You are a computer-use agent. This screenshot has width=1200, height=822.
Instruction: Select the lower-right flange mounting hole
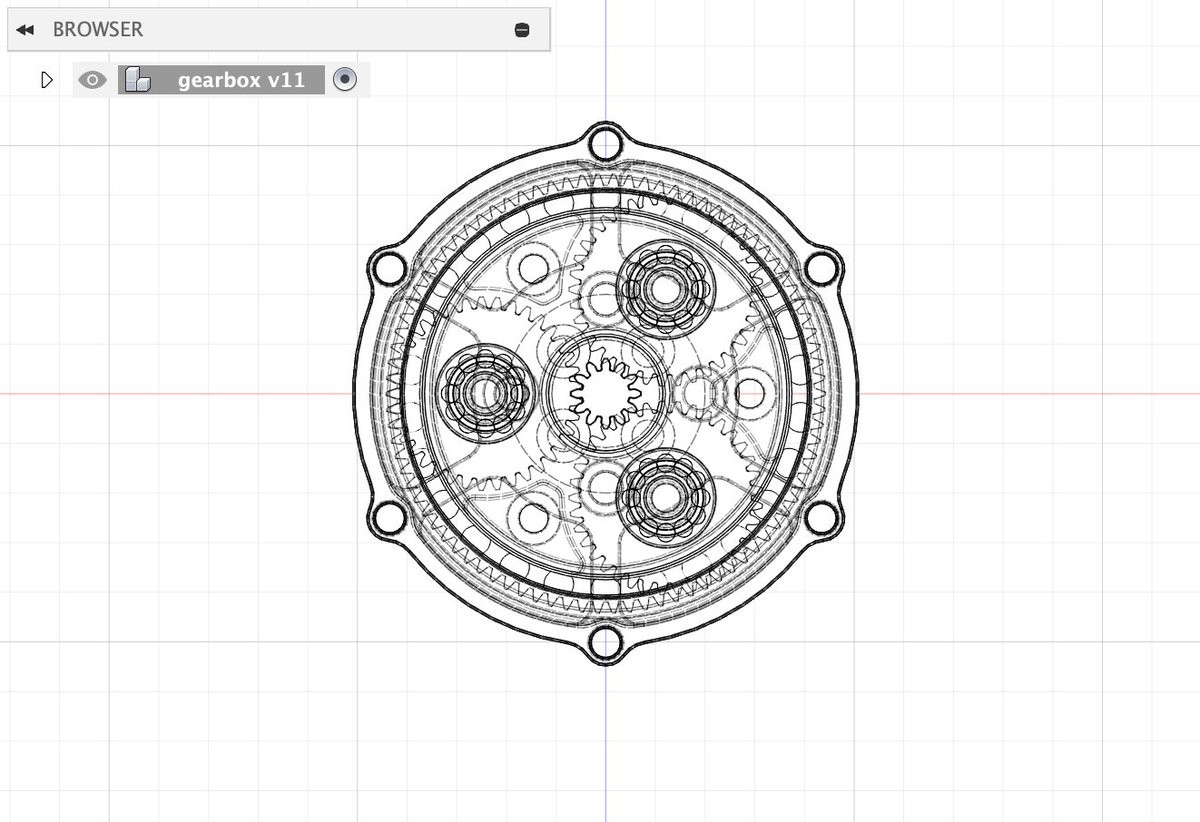tap(821, 518)
